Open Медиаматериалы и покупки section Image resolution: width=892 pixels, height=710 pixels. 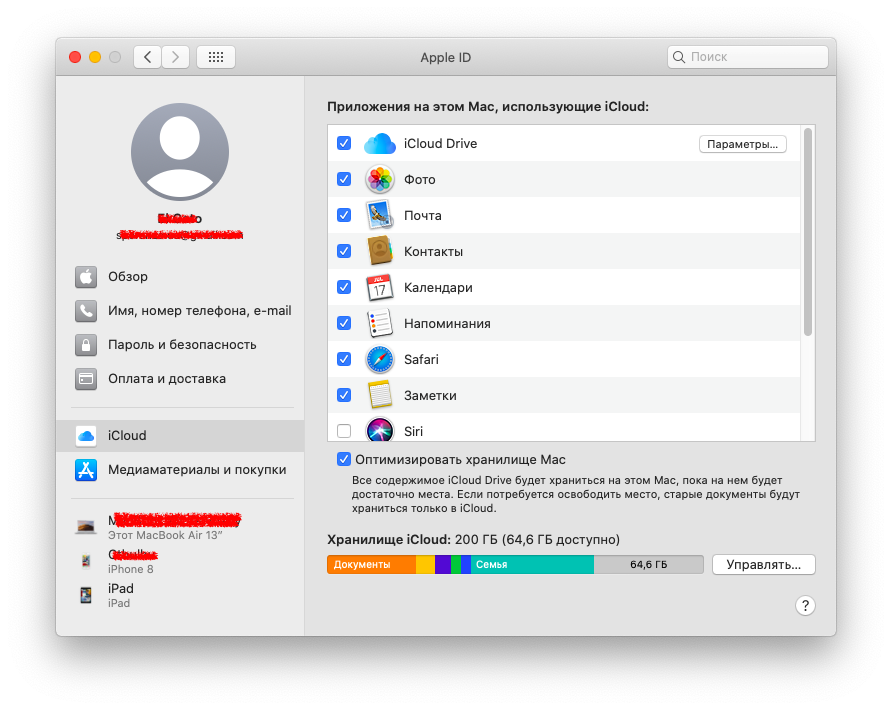point(180,470)
